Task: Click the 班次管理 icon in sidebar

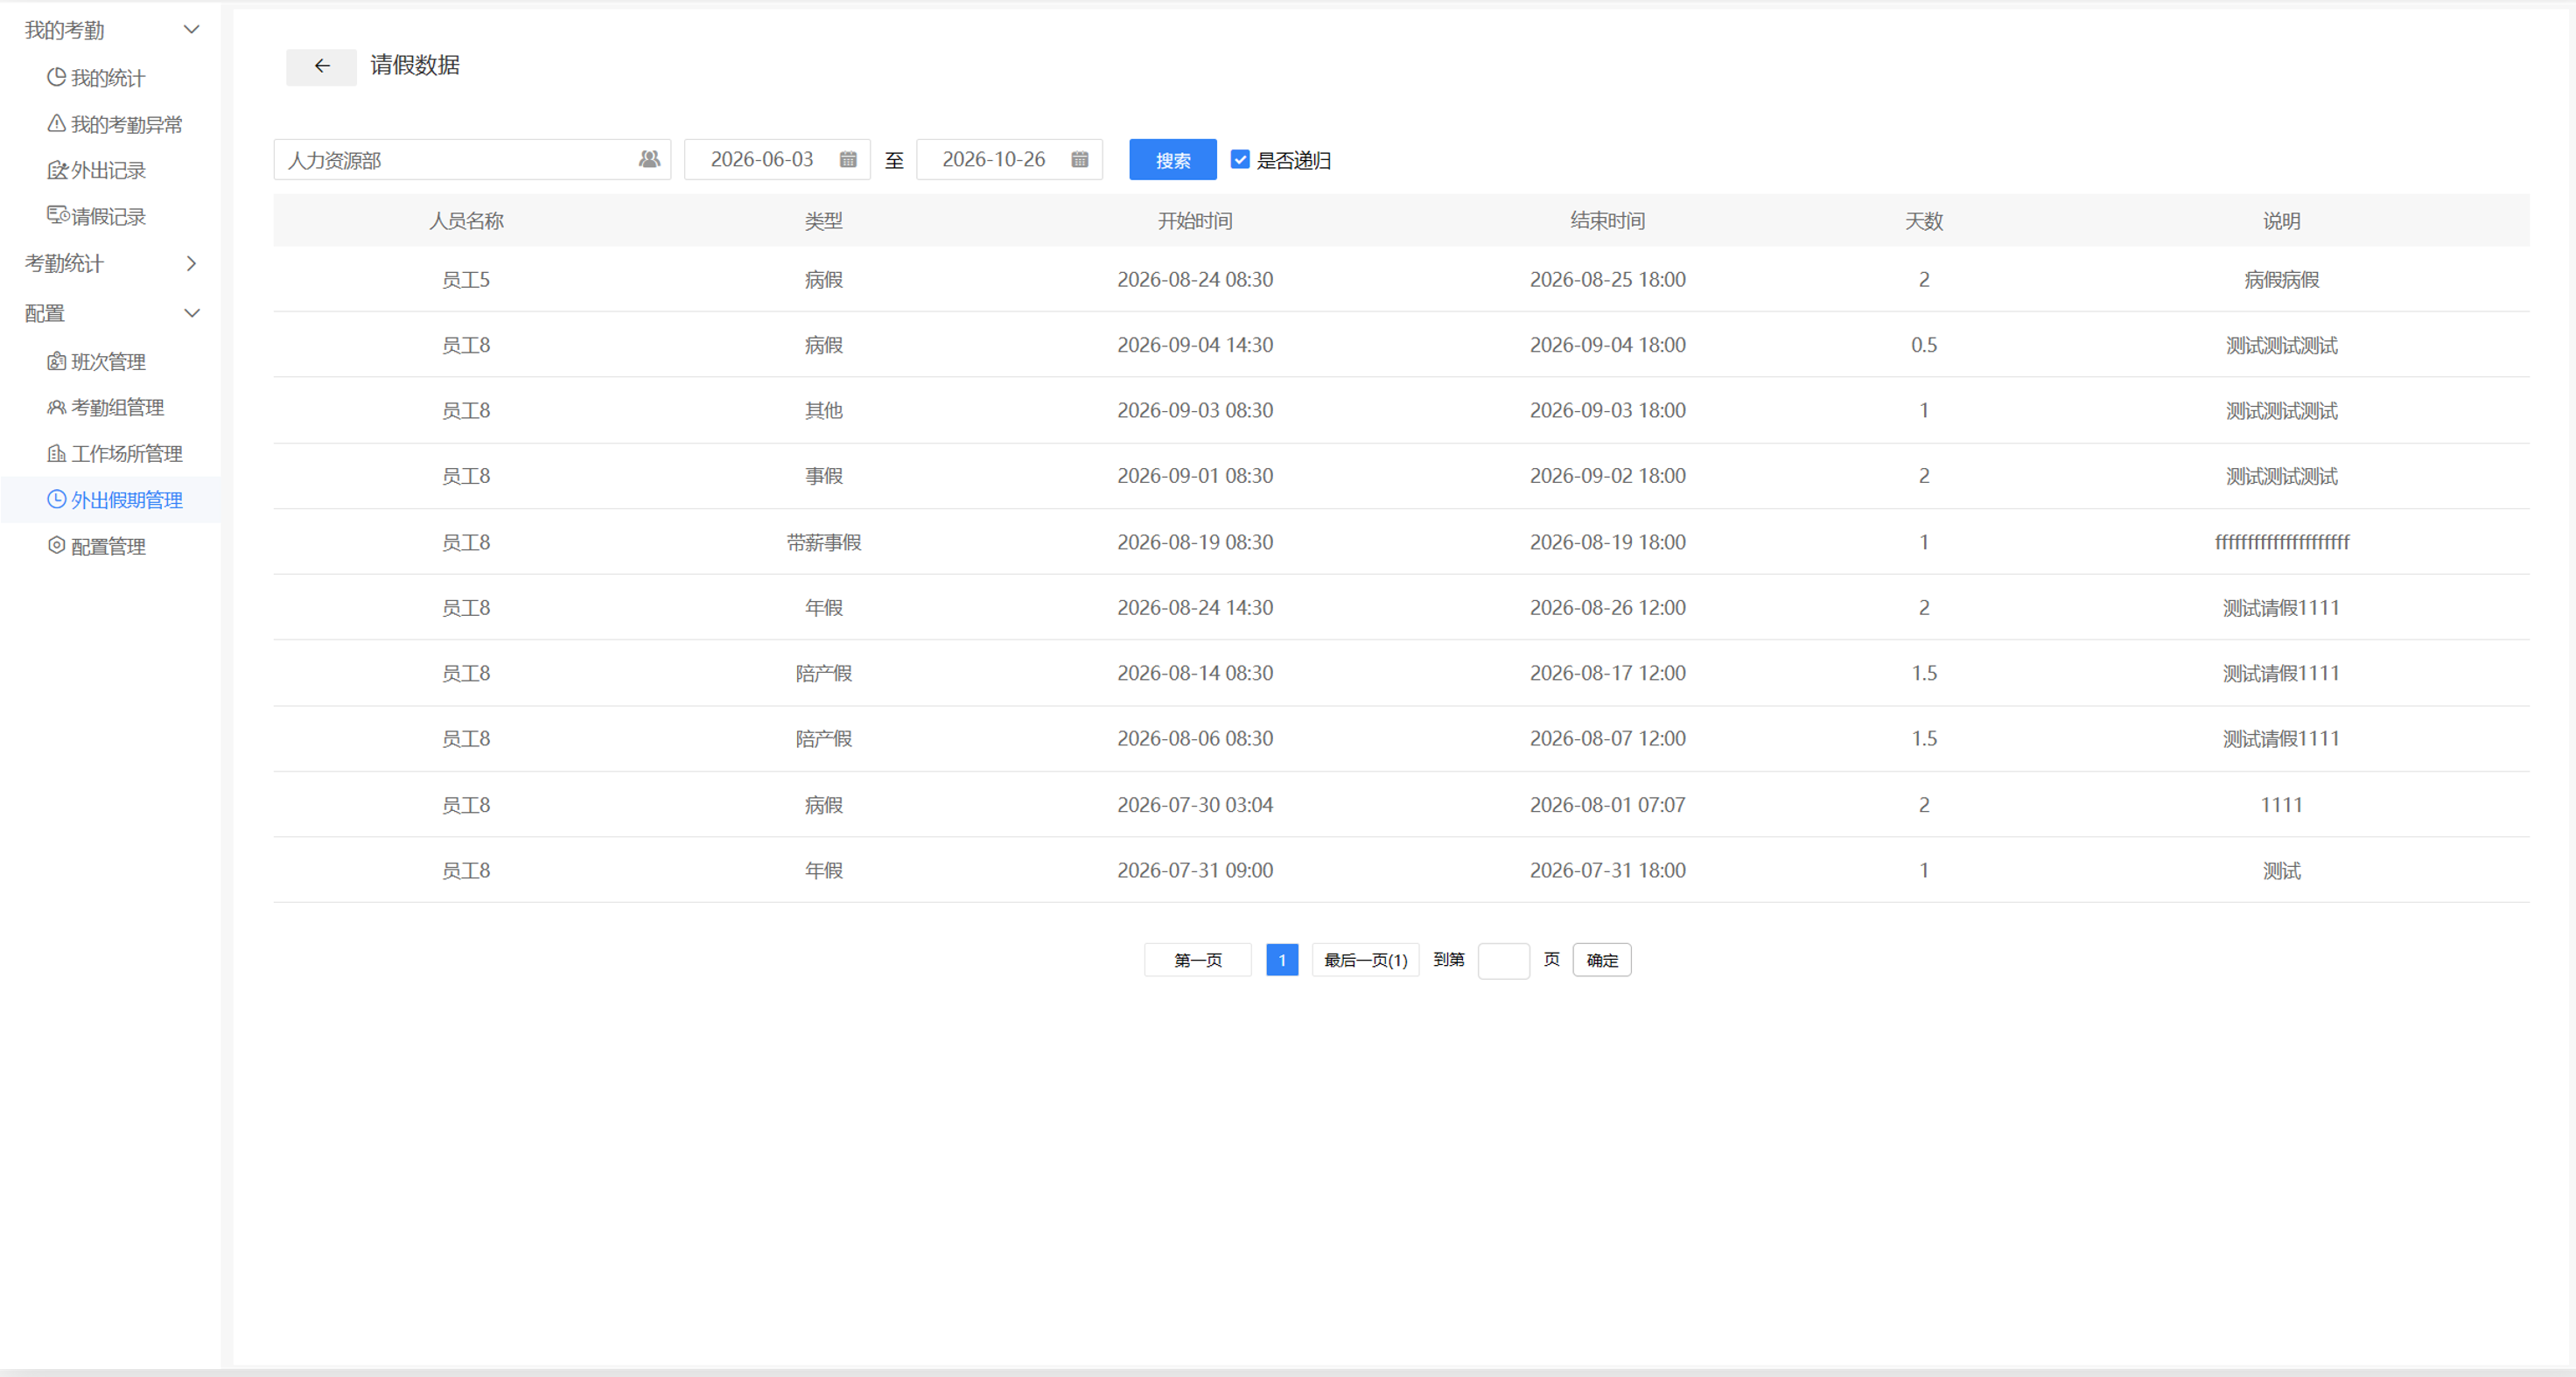Action: tap(57, 361)
